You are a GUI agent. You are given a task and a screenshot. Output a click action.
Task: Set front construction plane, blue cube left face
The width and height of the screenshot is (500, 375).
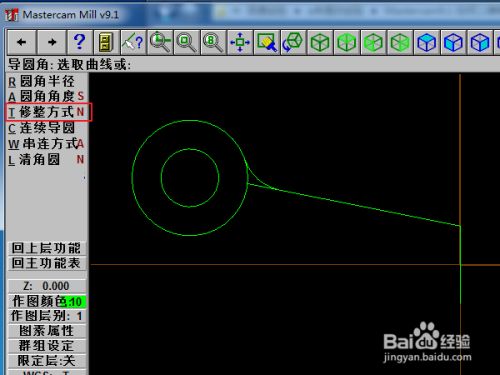click(x=453, y=42)
